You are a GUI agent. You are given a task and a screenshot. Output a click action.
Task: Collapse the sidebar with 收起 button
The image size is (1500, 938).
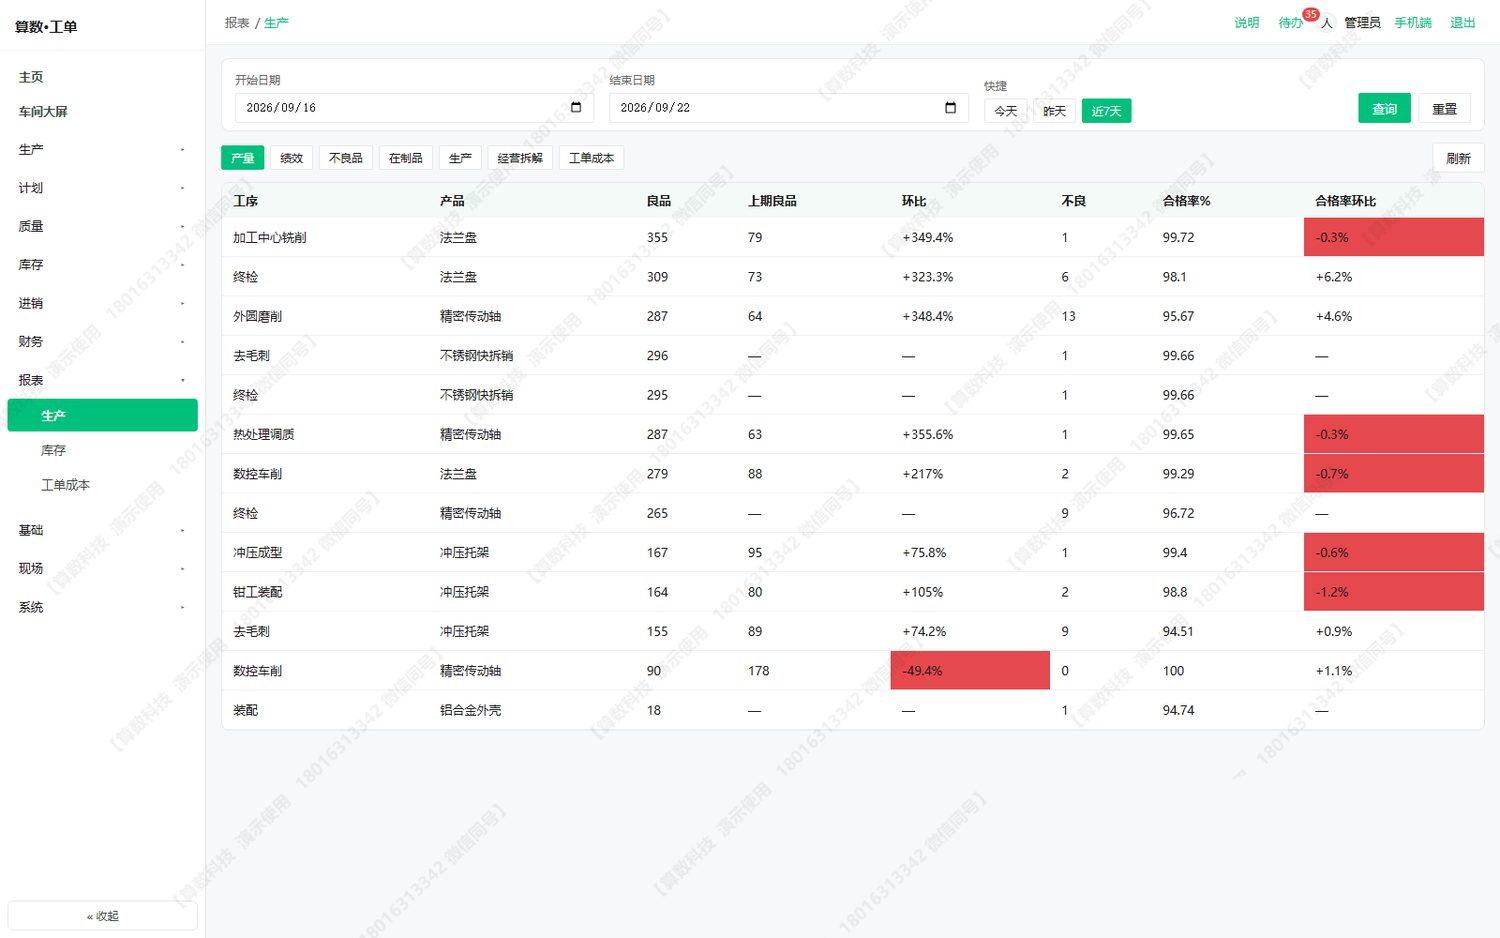[102, 916]
